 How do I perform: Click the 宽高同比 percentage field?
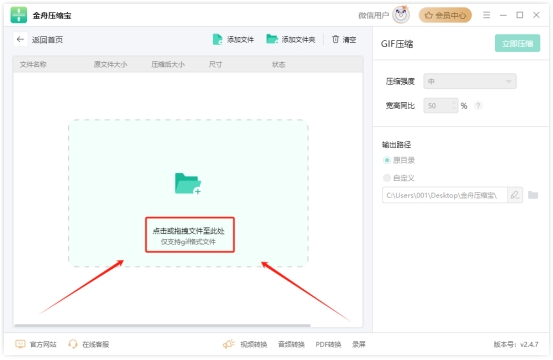pyautogui.click(x=441, y=105)
